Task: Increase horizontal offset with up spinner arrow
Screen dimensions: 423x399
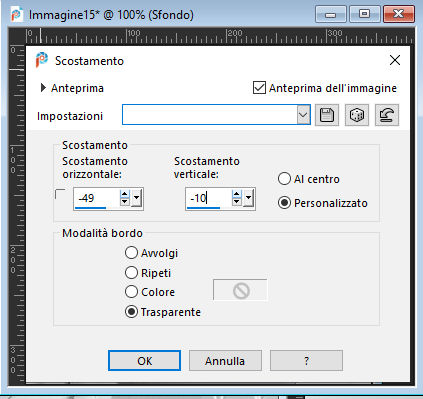Action: click(x=125, y=195)
